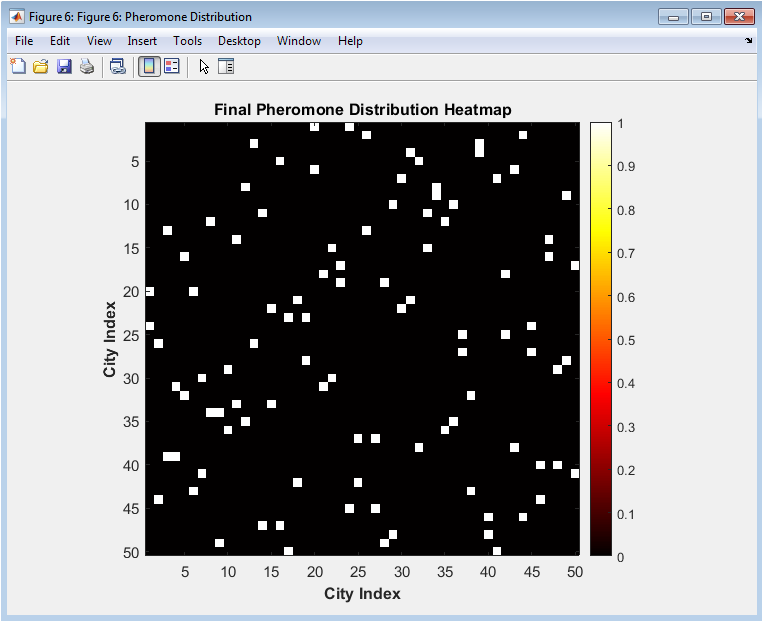Save the figure with the floppy disk icon

tap(64, 67)
